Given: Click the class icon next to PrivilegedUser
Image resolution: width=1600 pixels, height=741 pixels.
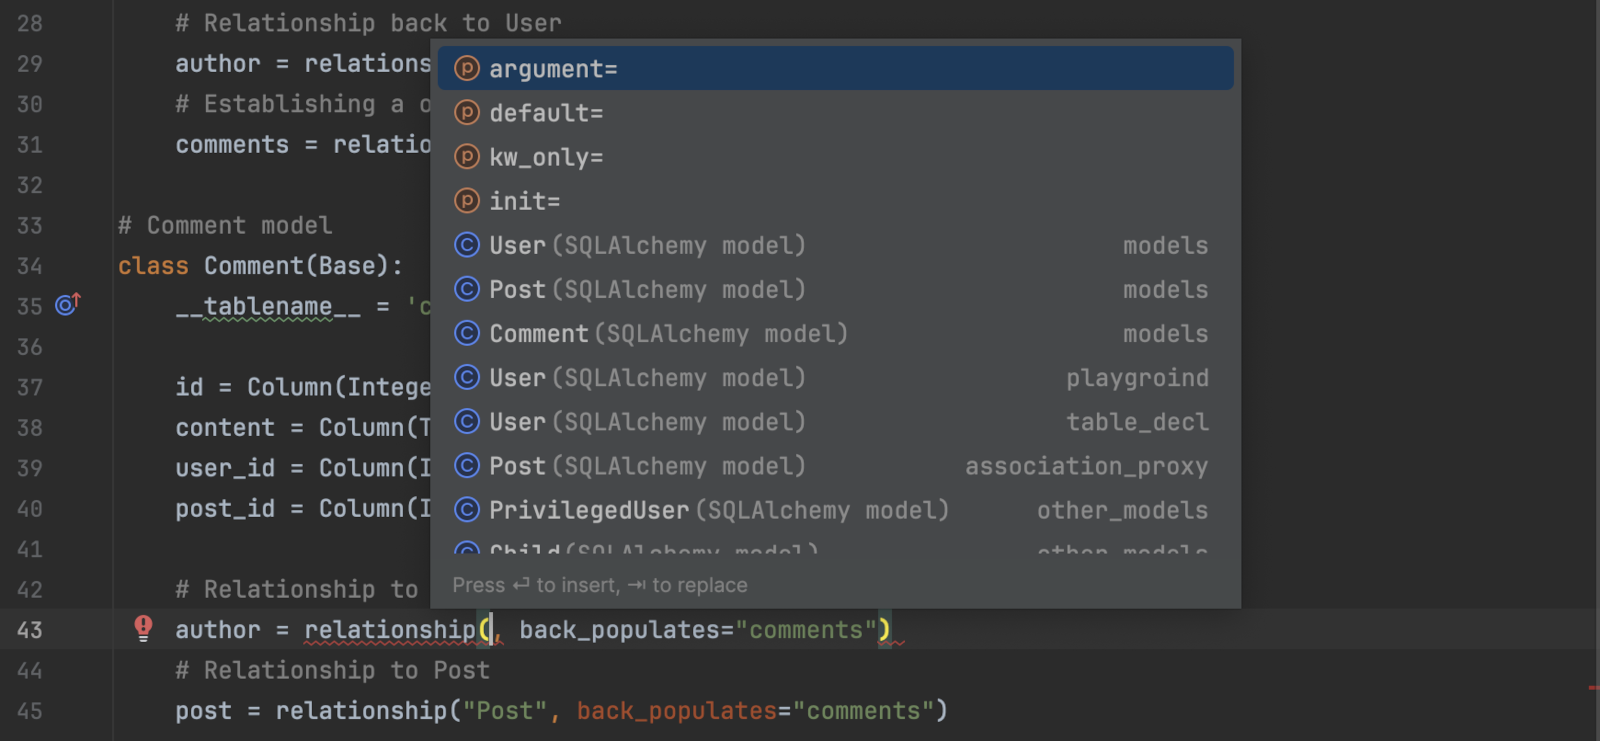Looking at the screenshot, I should click(x=466, y=510).
